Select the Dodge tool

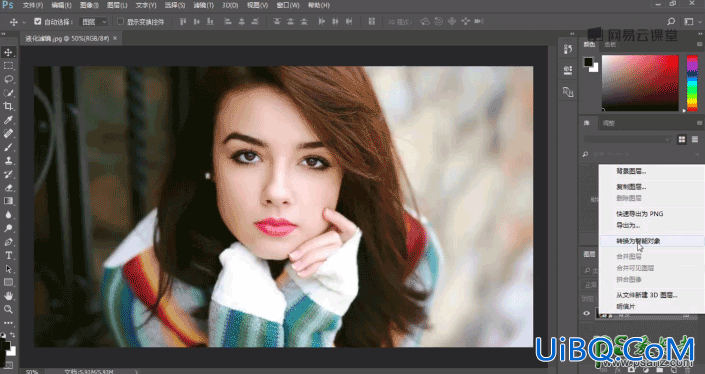[x=8, y=228]
